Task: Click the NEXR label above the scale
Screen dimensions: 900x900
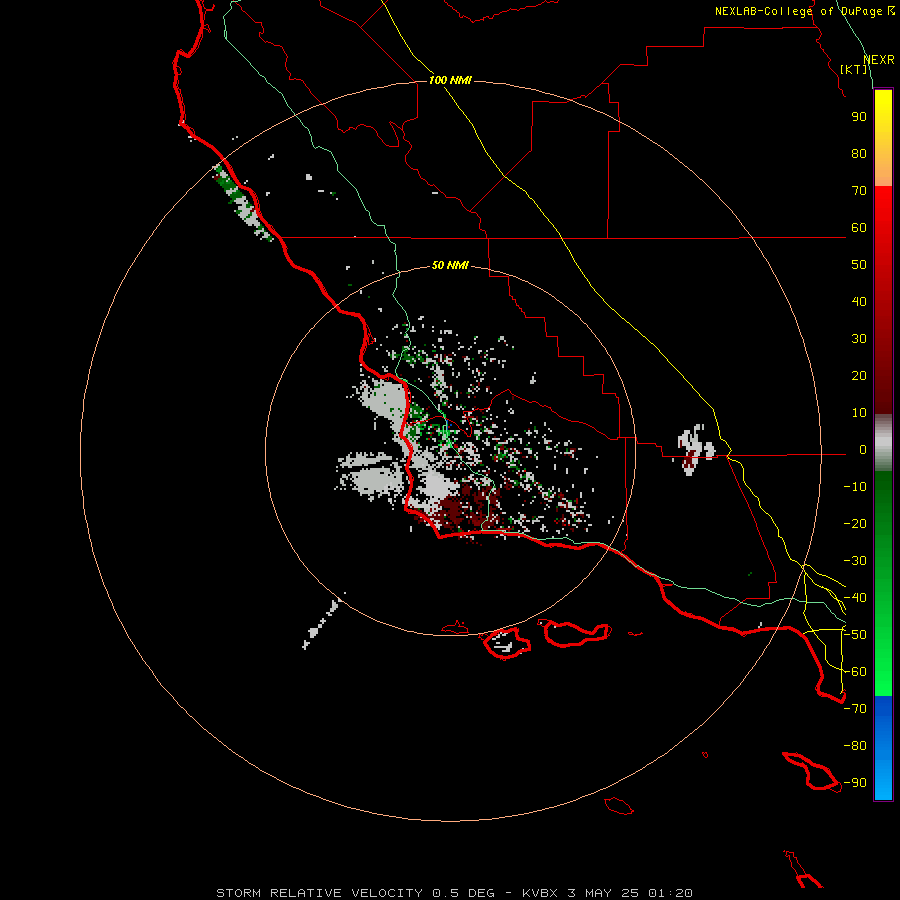Action: [879, 60]
